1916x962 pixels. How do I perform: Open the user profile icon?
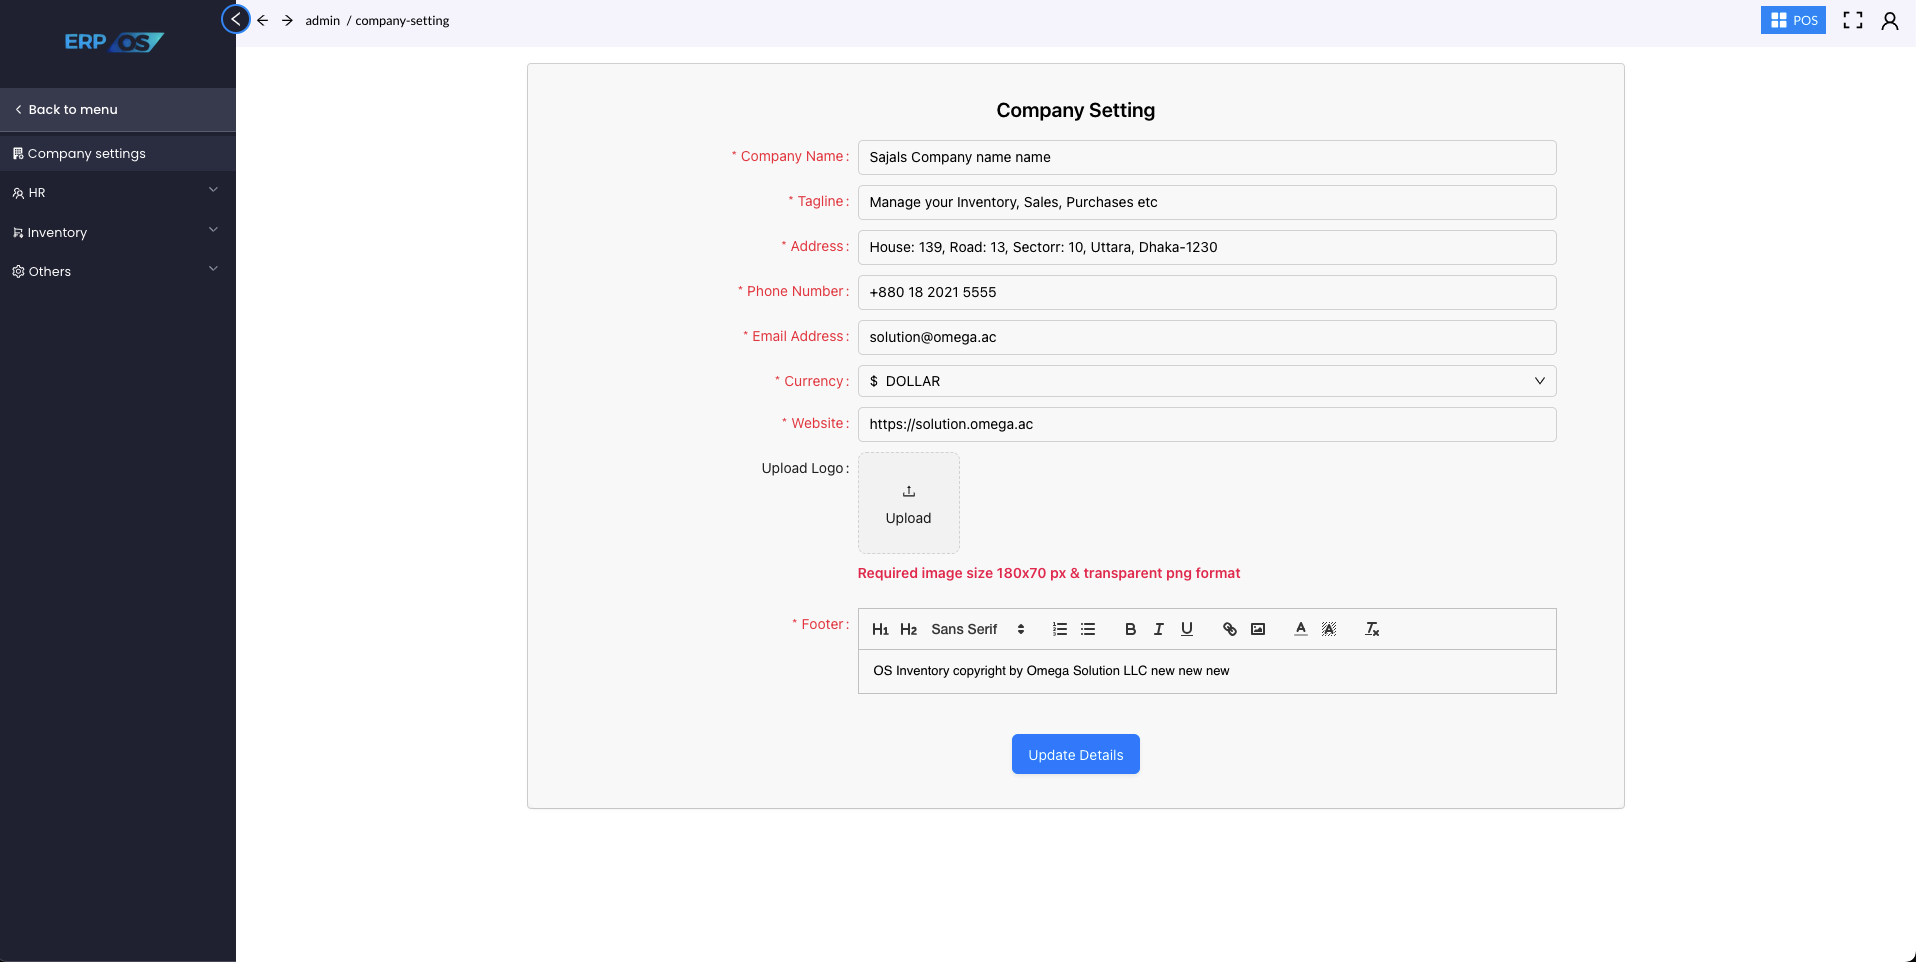click(x=1889, y=21)
